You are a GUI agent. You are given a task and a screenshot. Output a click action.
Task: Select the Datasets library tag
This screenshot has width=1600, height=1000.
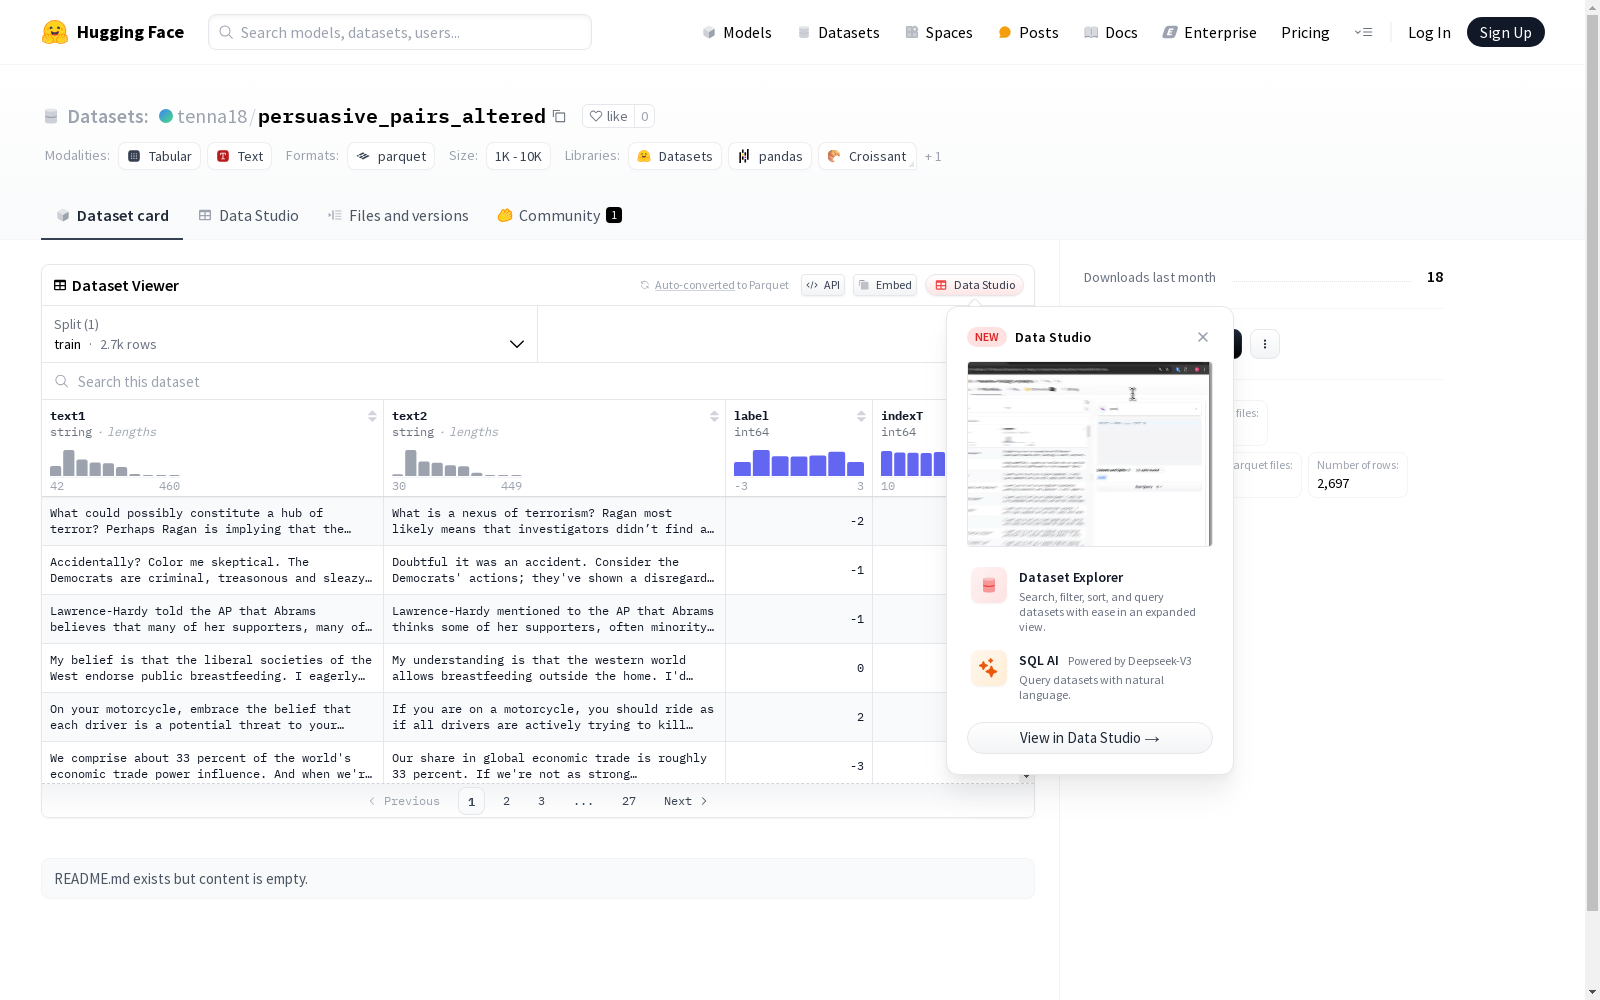pos(675,156)
